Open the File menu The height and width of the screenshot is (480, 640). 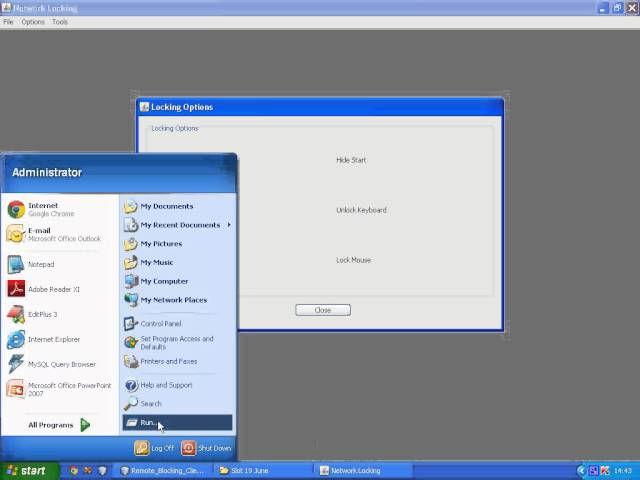coord(8,22)
